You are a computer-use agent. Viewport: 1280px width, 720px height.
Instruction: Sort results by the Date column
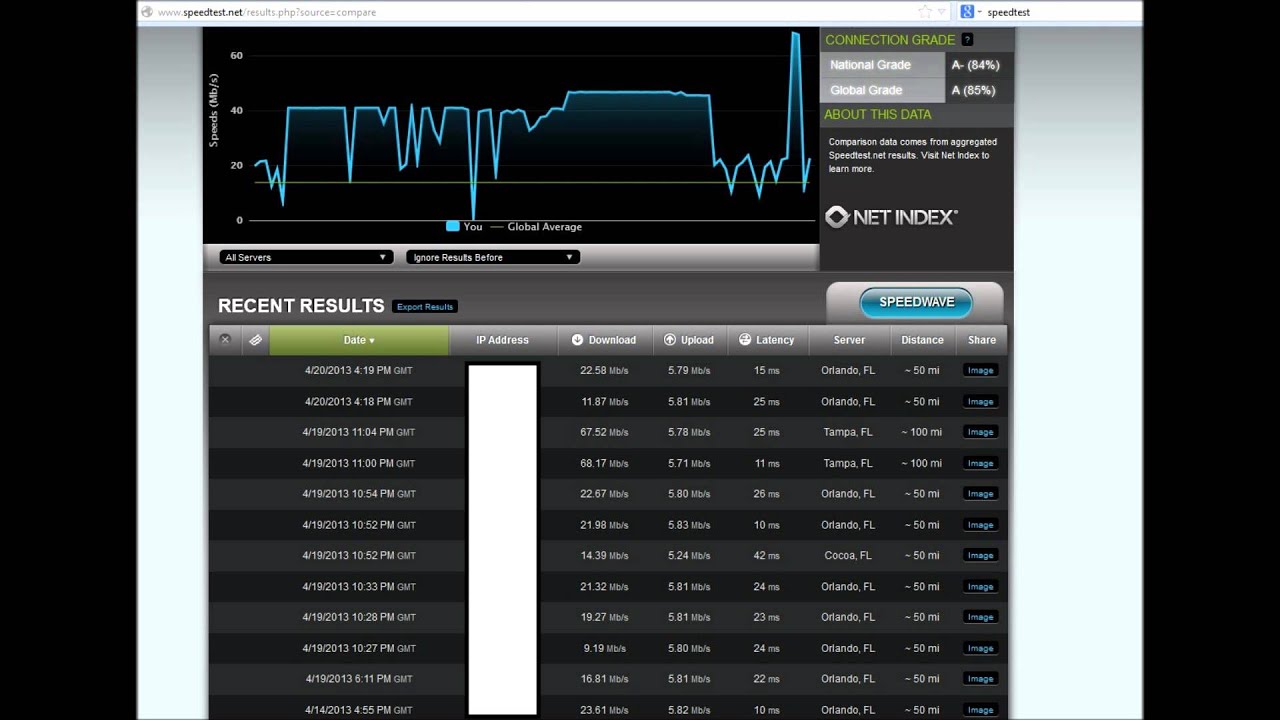click(x=359, y=340)
